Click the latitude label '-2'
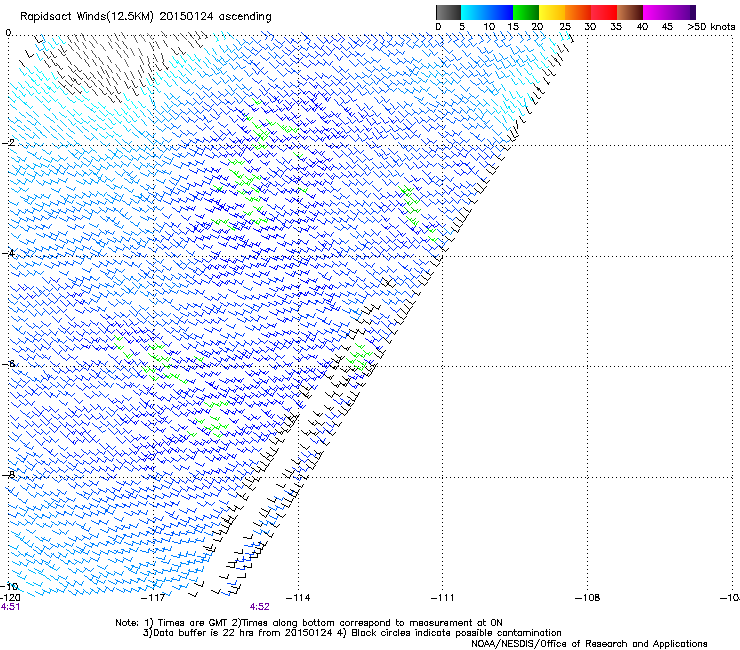This screenshot has width=740, height=650. (8, 143)
